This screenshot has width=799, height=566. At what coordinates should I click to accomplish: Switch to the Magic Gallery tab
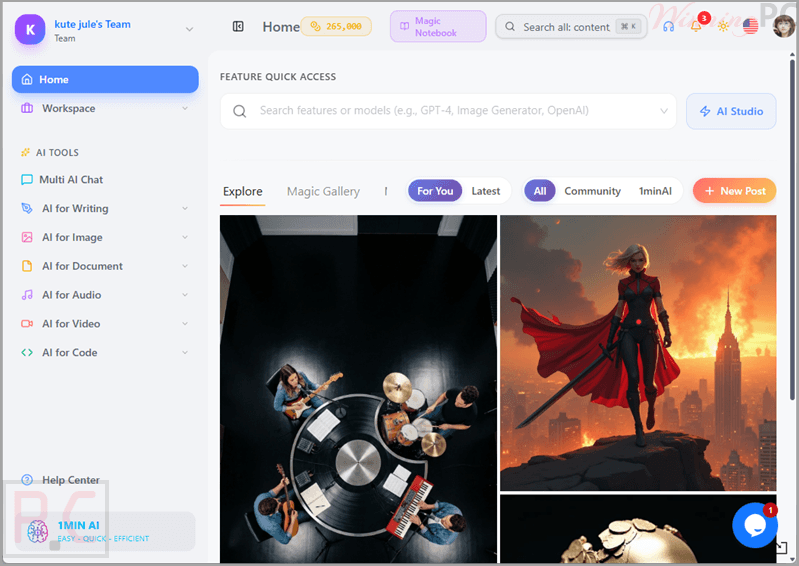pyautogui.click(x=323, y=192)
